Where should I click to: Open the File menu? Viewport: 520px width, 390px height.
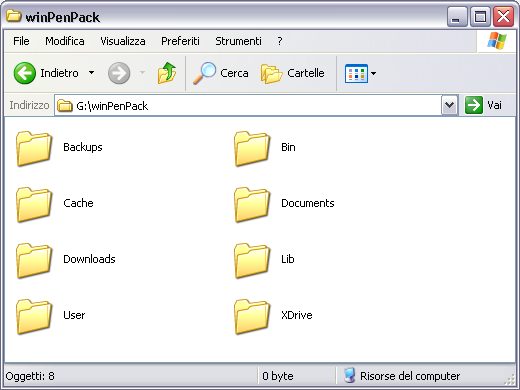coord(21,41)
